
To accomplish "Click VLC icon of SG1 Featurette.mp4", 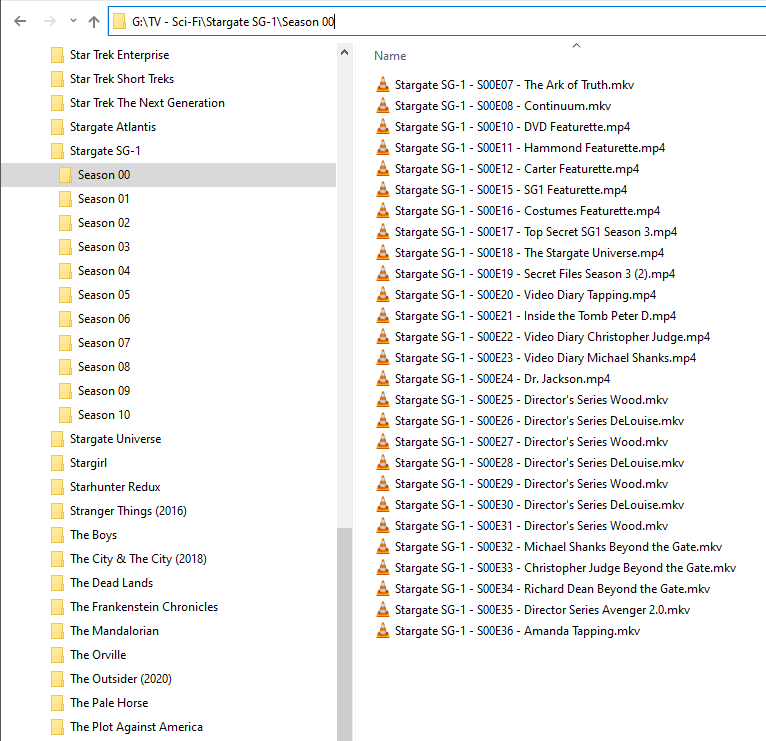I will pos(383,190).
